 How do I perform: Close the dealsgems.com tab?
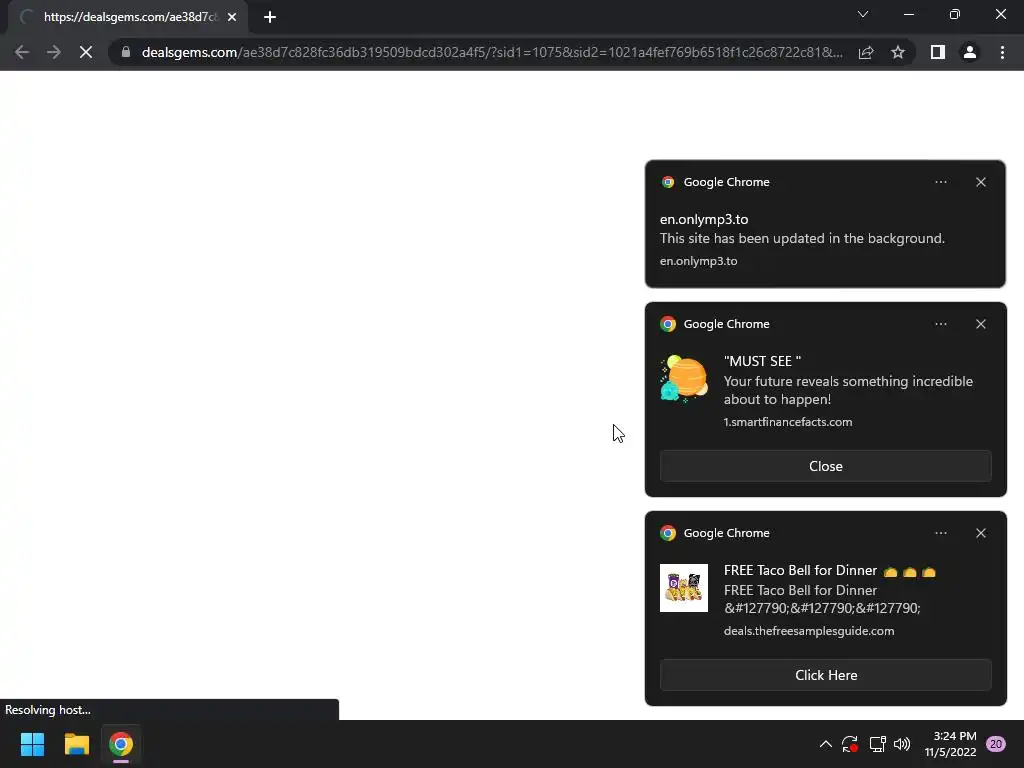point(232,17)
